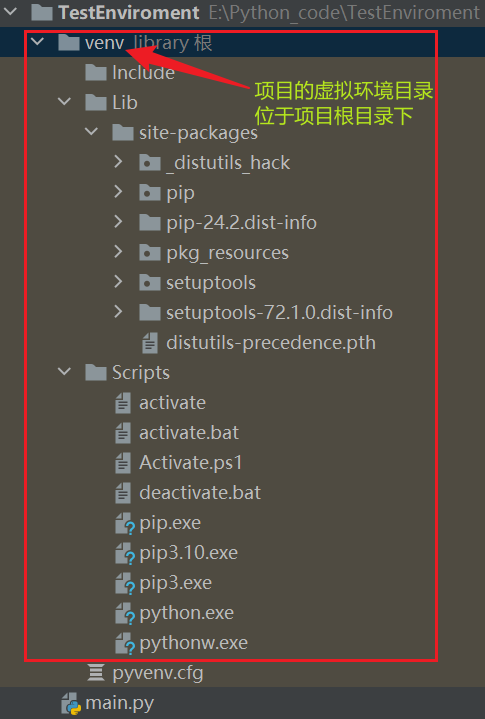Viewport: 485px width, 719px height.
Task: Click the setuptools package folder icon
Action: (149, 283)
